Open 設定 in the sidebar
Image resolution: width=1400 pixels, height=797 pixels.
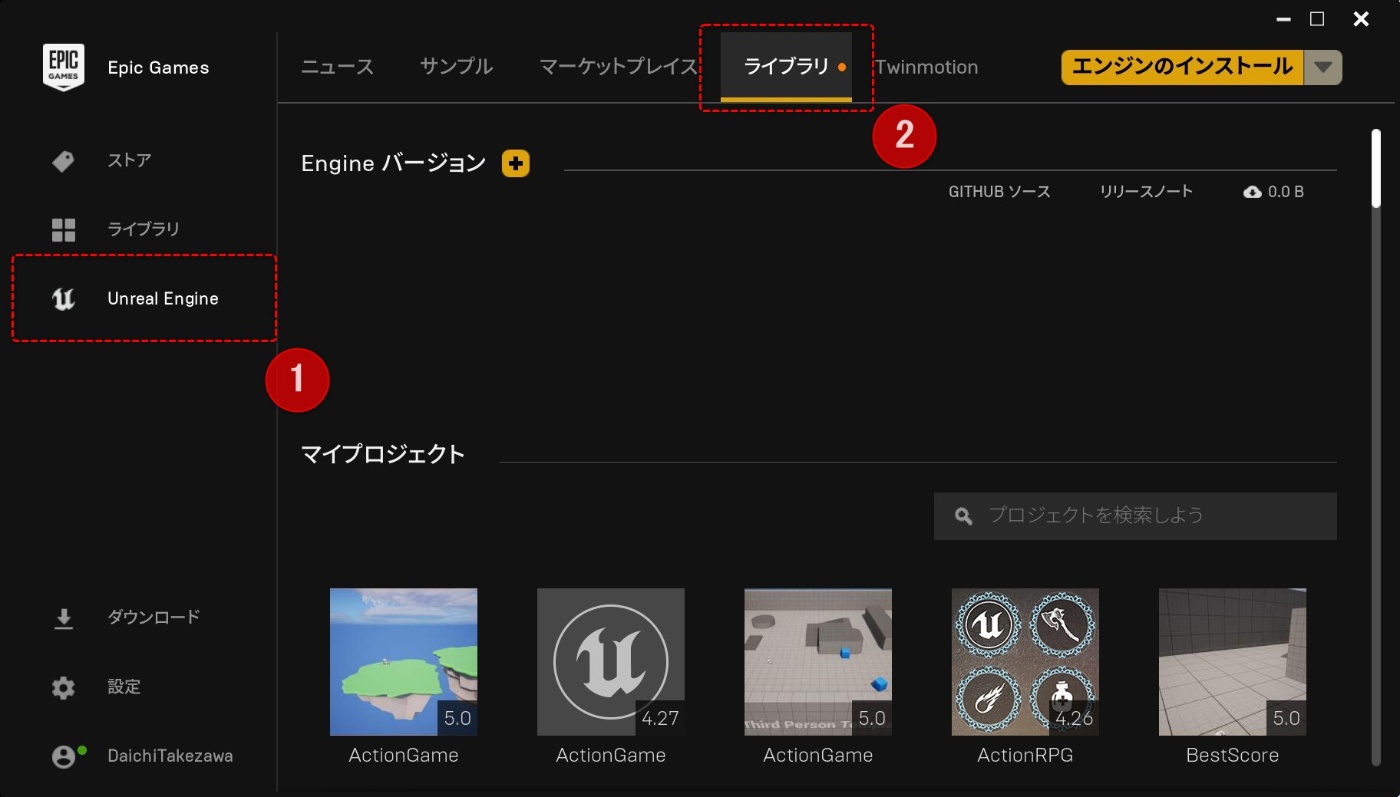[124, 687]
